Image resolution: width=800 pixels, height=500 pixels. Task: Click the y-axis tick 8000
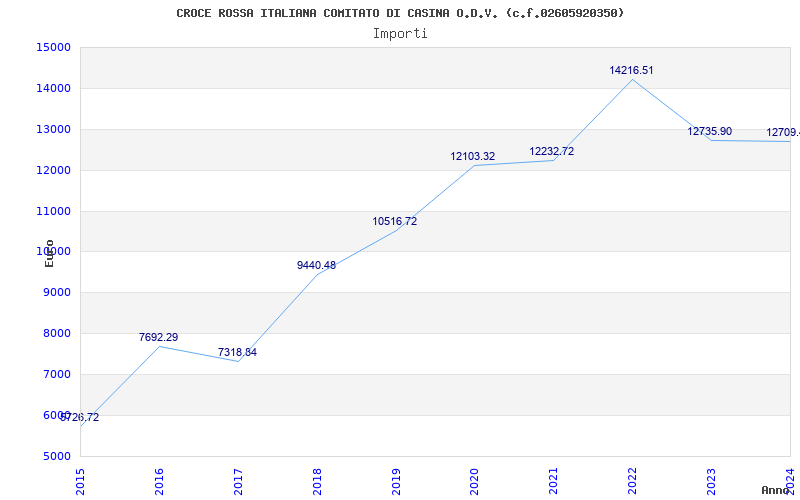click(x=57, y=334)
